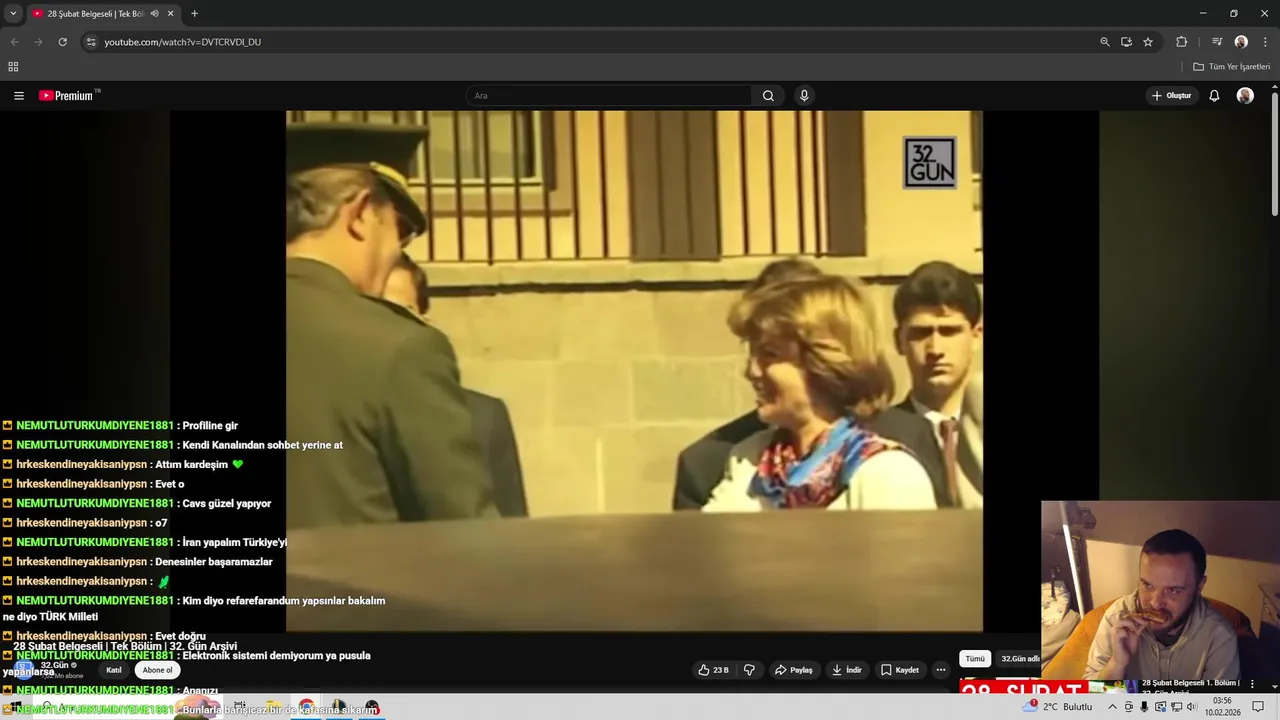This screenshot has width=1280, height=720.
Task: Select the Tümü filter chip
Action: pos(975,659)
